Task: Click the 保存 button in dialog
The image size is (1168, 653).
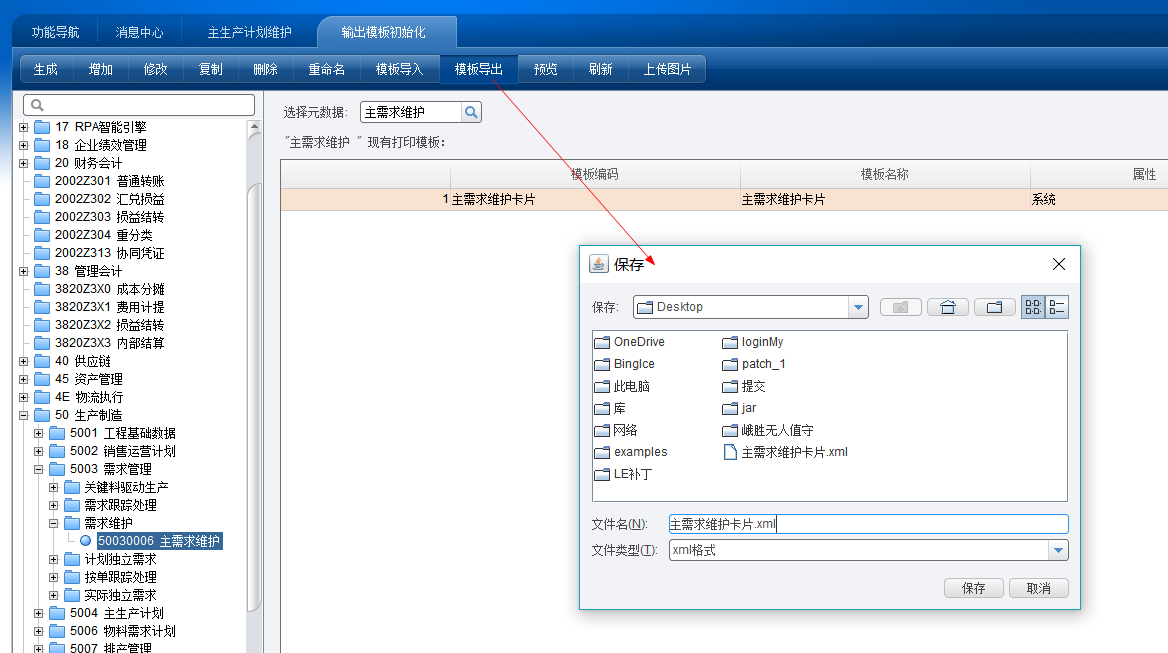Action: (x=974, y=588)
